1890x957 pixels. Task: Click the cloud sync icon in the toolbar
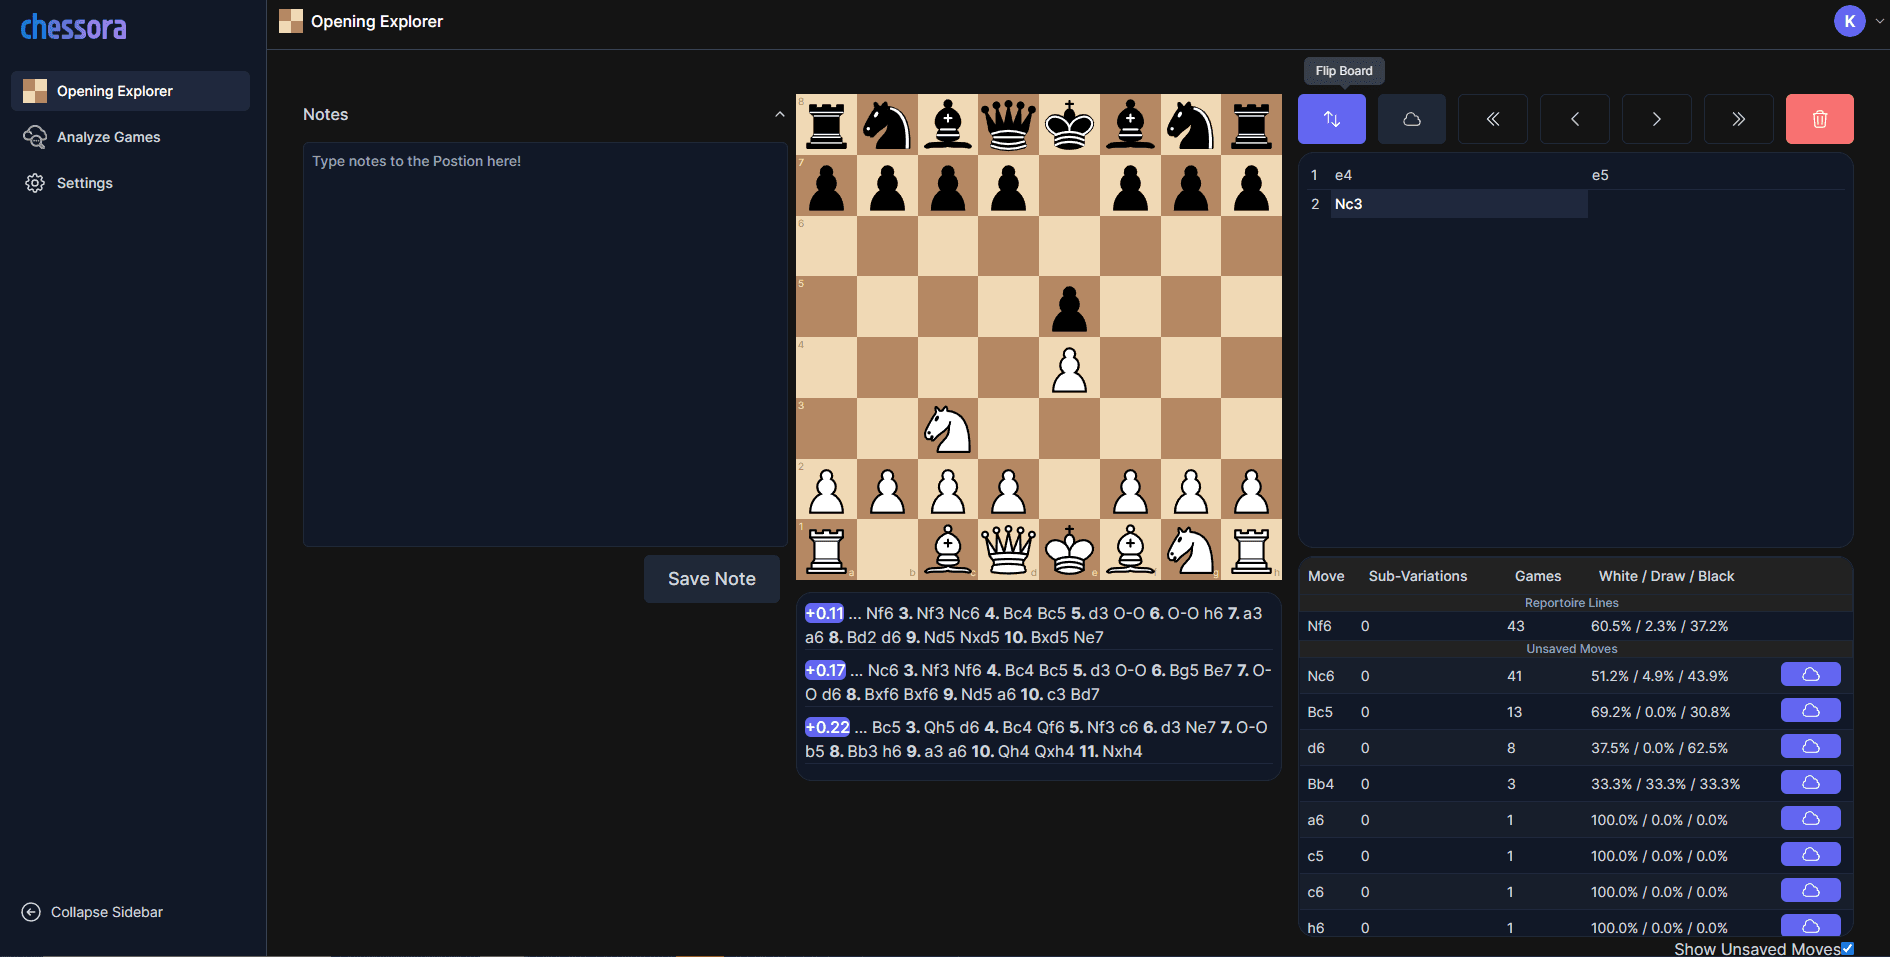(x=1412, y=118)
